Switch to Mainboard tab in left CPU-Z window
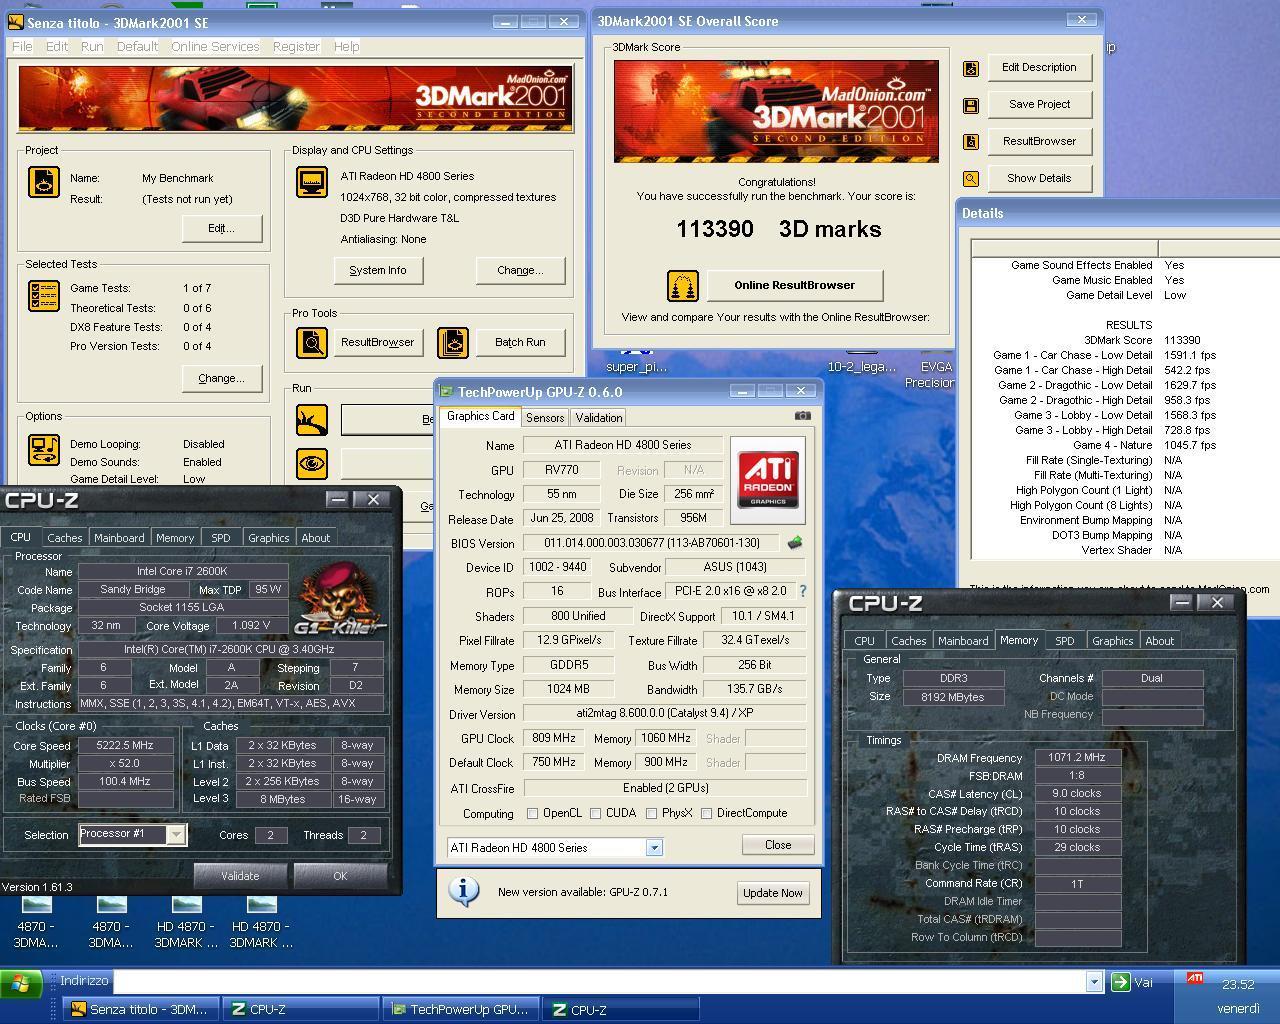Screen dimensions: 1280x1024 click(x=119, y=538)
